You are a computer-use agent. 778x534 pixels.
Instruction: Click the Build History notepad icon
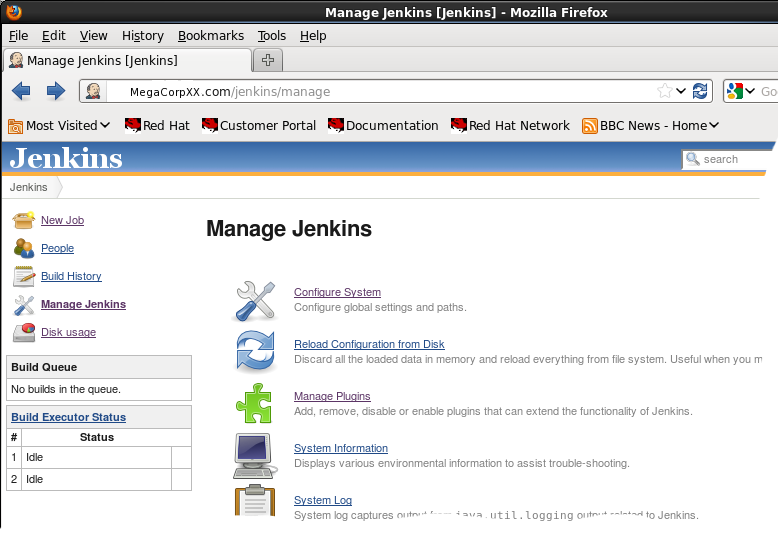(23, 276)
